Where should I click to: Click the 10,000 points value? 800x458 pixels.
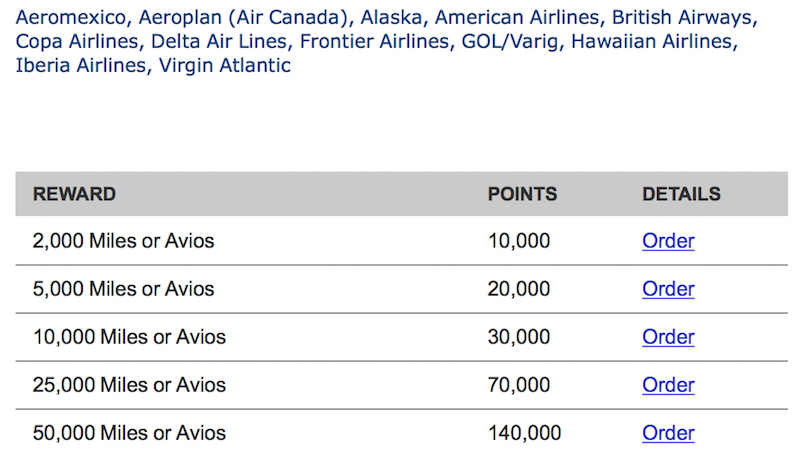519,241
